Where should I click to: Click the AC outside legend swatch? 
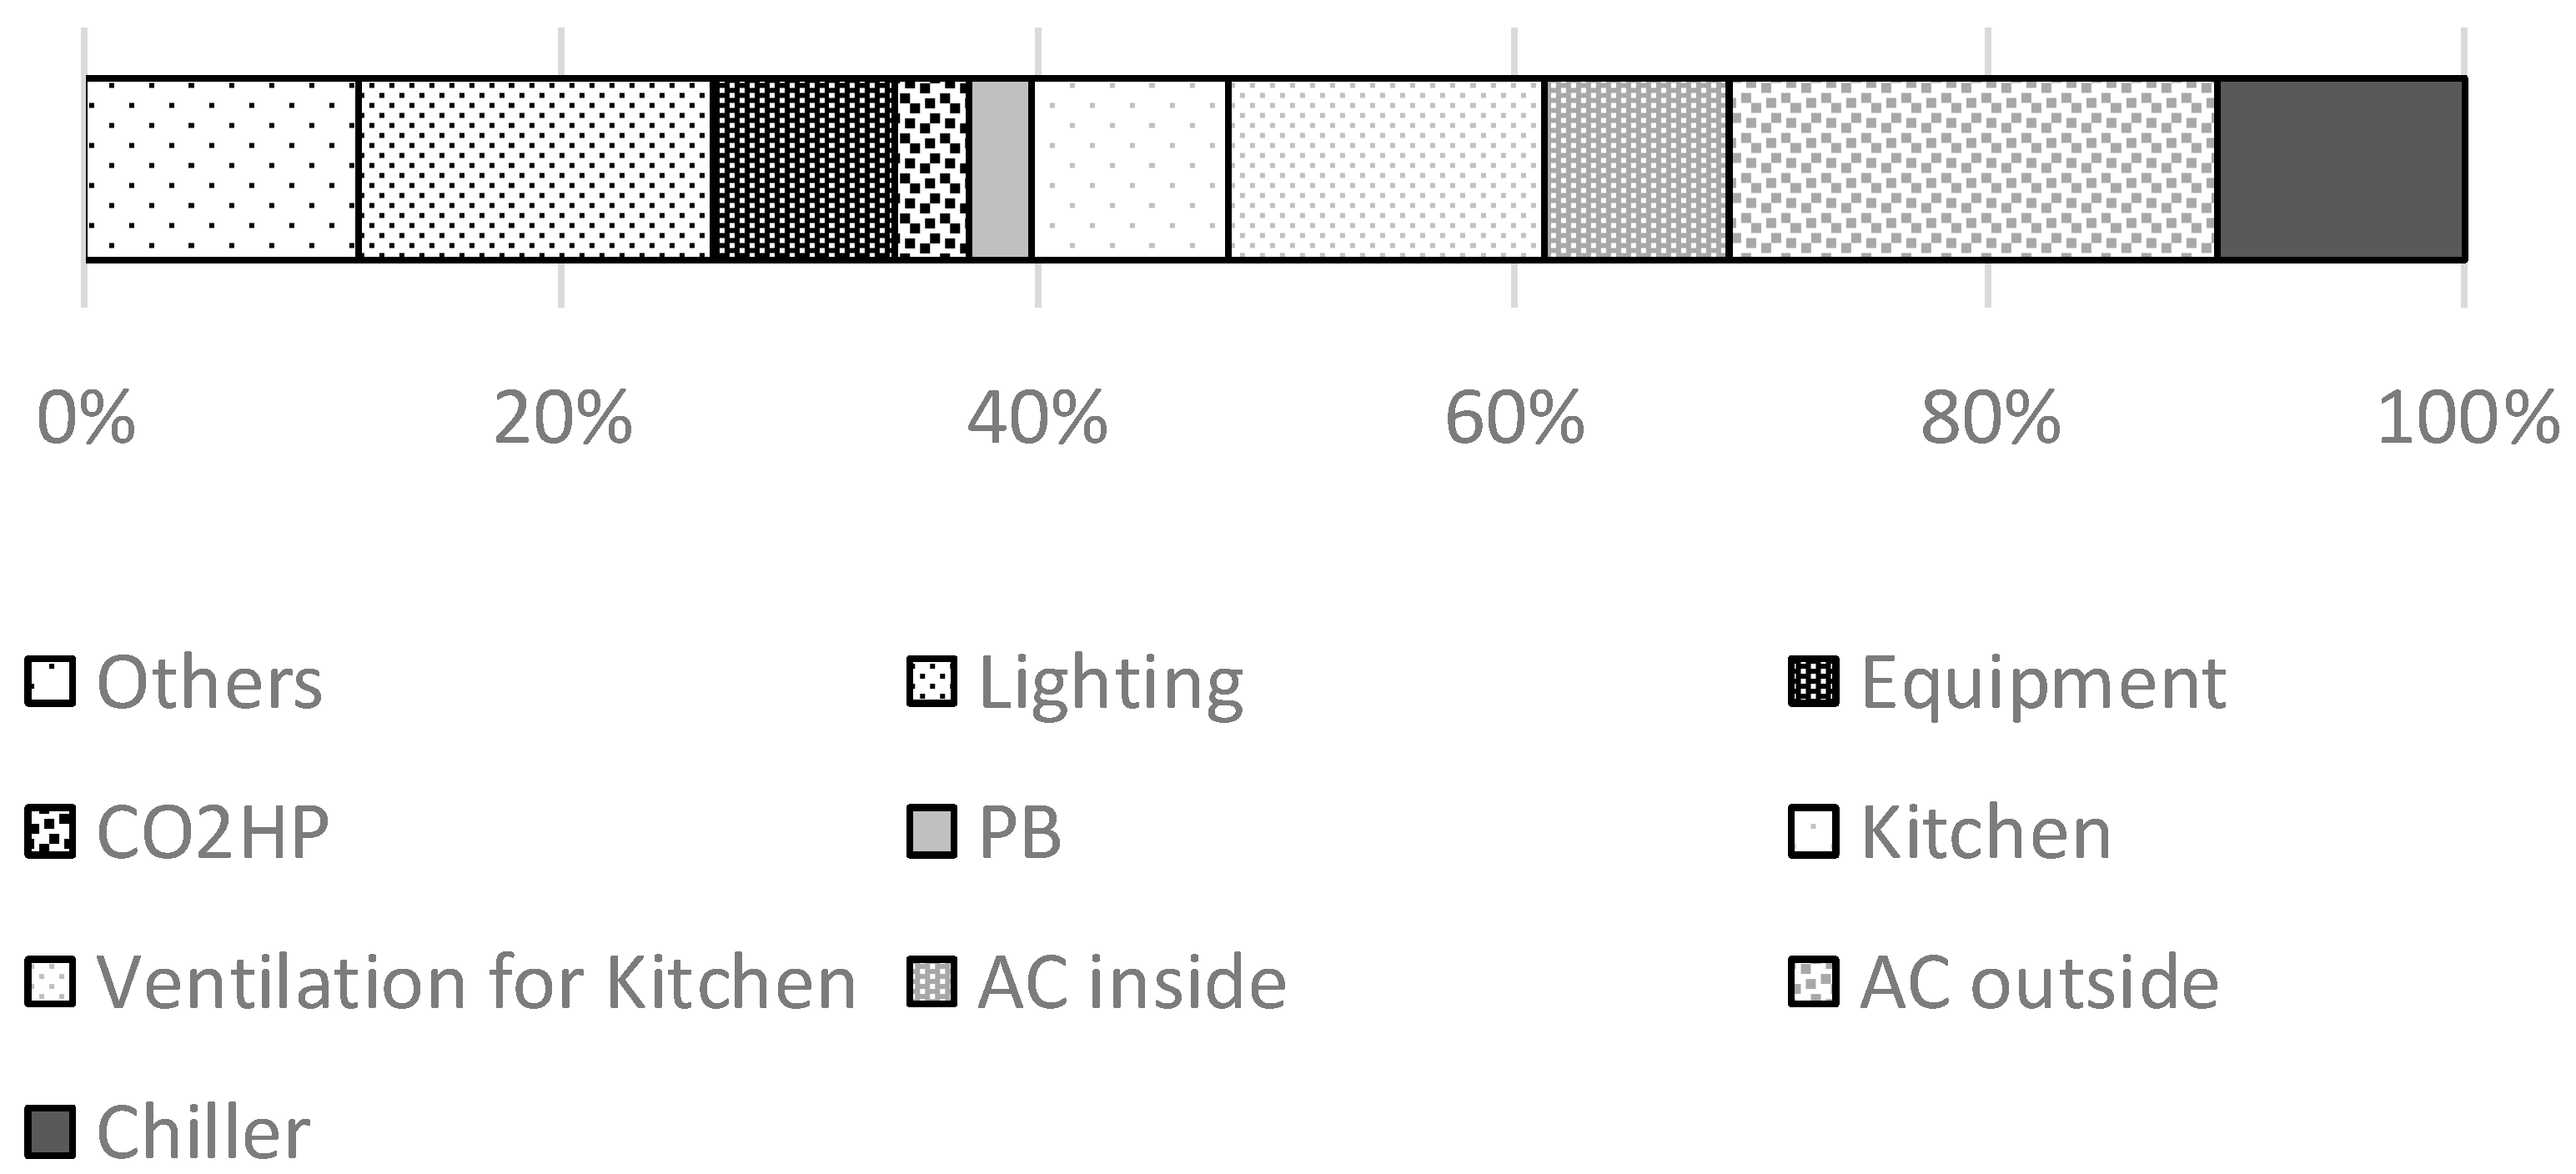tap(1813, 982)
